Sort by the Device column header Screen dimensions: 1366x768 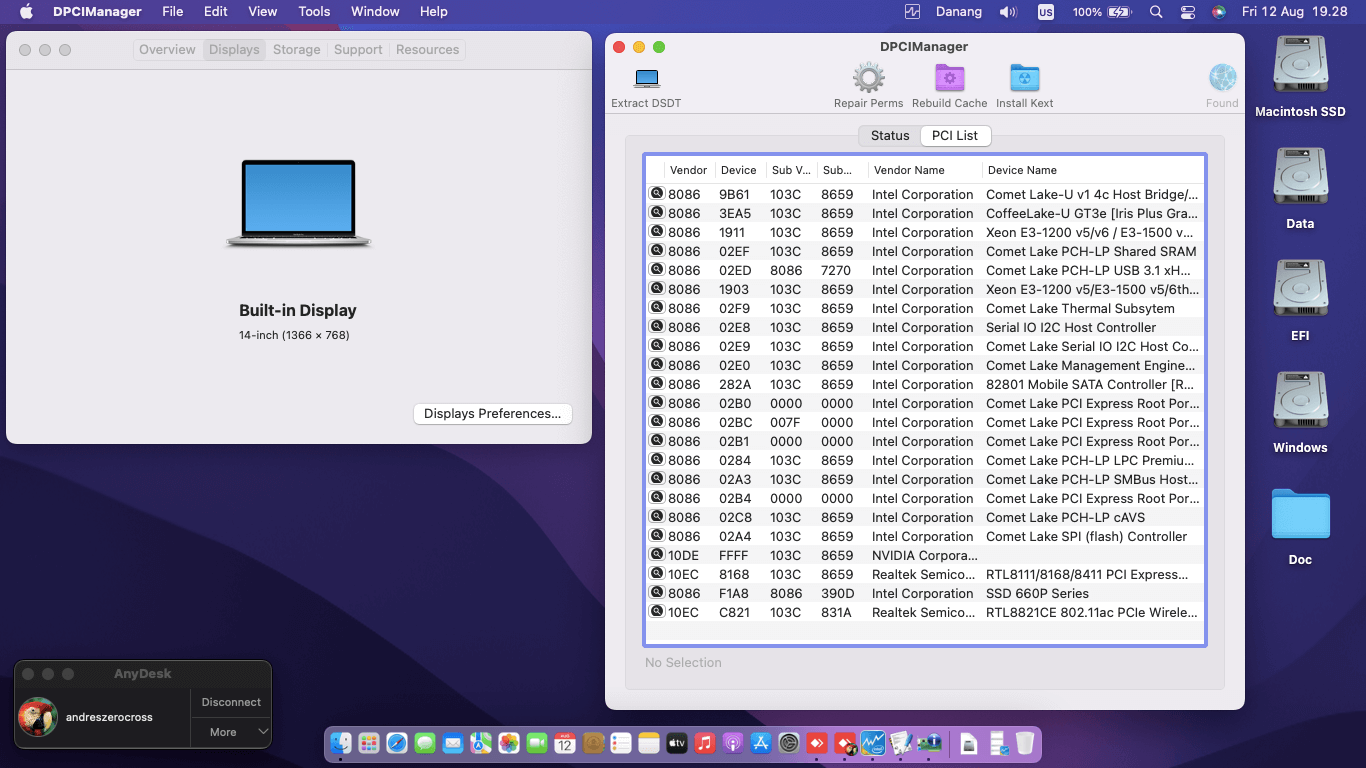point(739,170)
